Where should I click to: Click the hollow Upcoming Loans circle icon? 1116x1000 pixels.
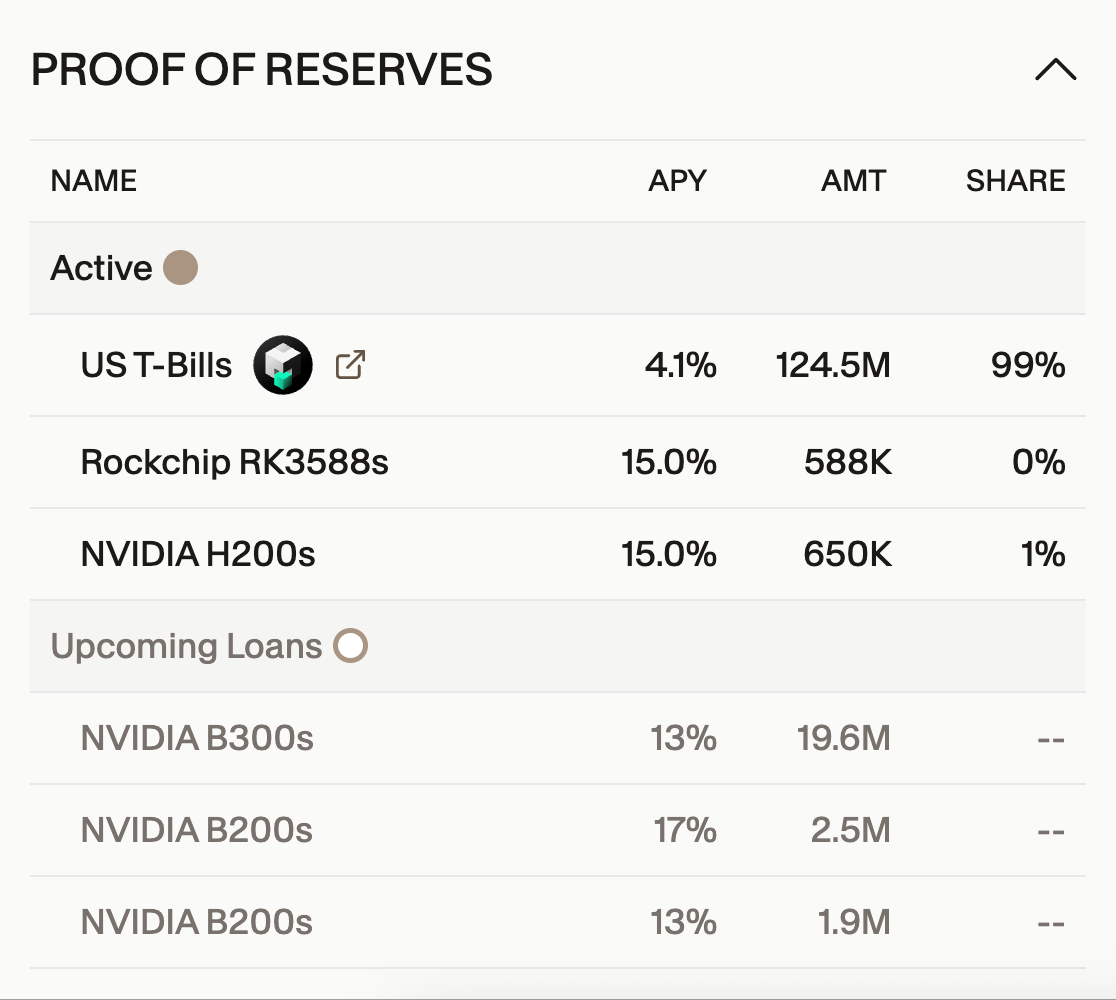tap(351, 646)
